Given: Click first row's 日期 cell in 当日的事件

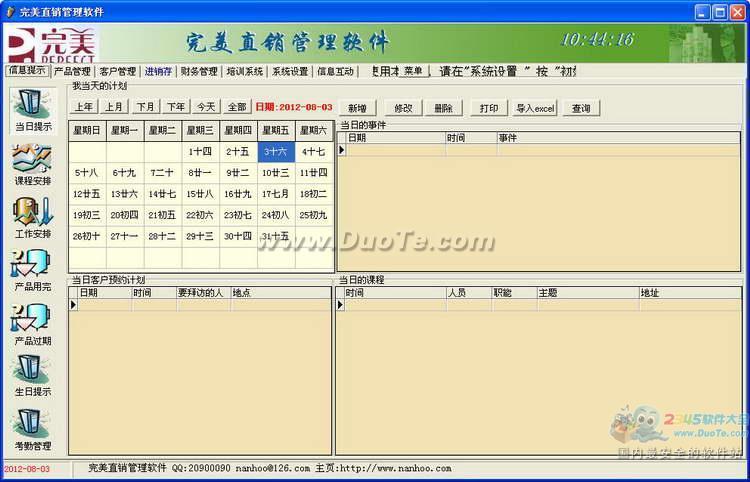Looking at the screenshot, I should point(396,150).
